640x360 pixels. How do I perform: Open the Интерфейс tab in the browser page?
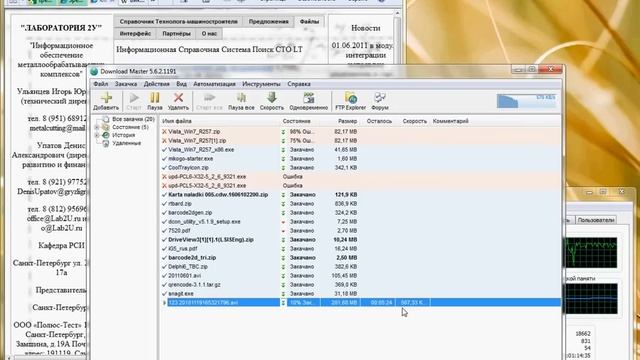[136, 33]
